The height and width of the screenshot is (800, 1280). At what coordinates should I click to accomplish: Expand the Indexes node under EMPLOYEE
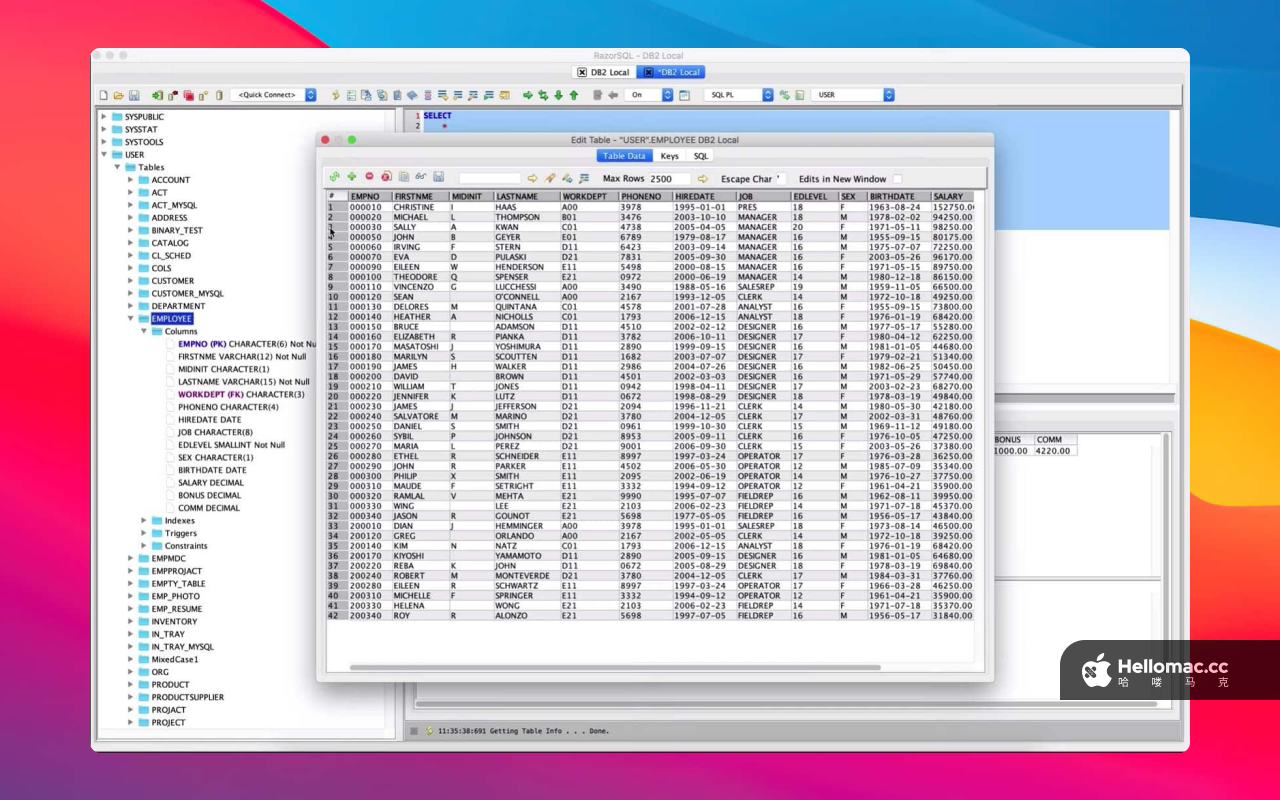(143, 521)
